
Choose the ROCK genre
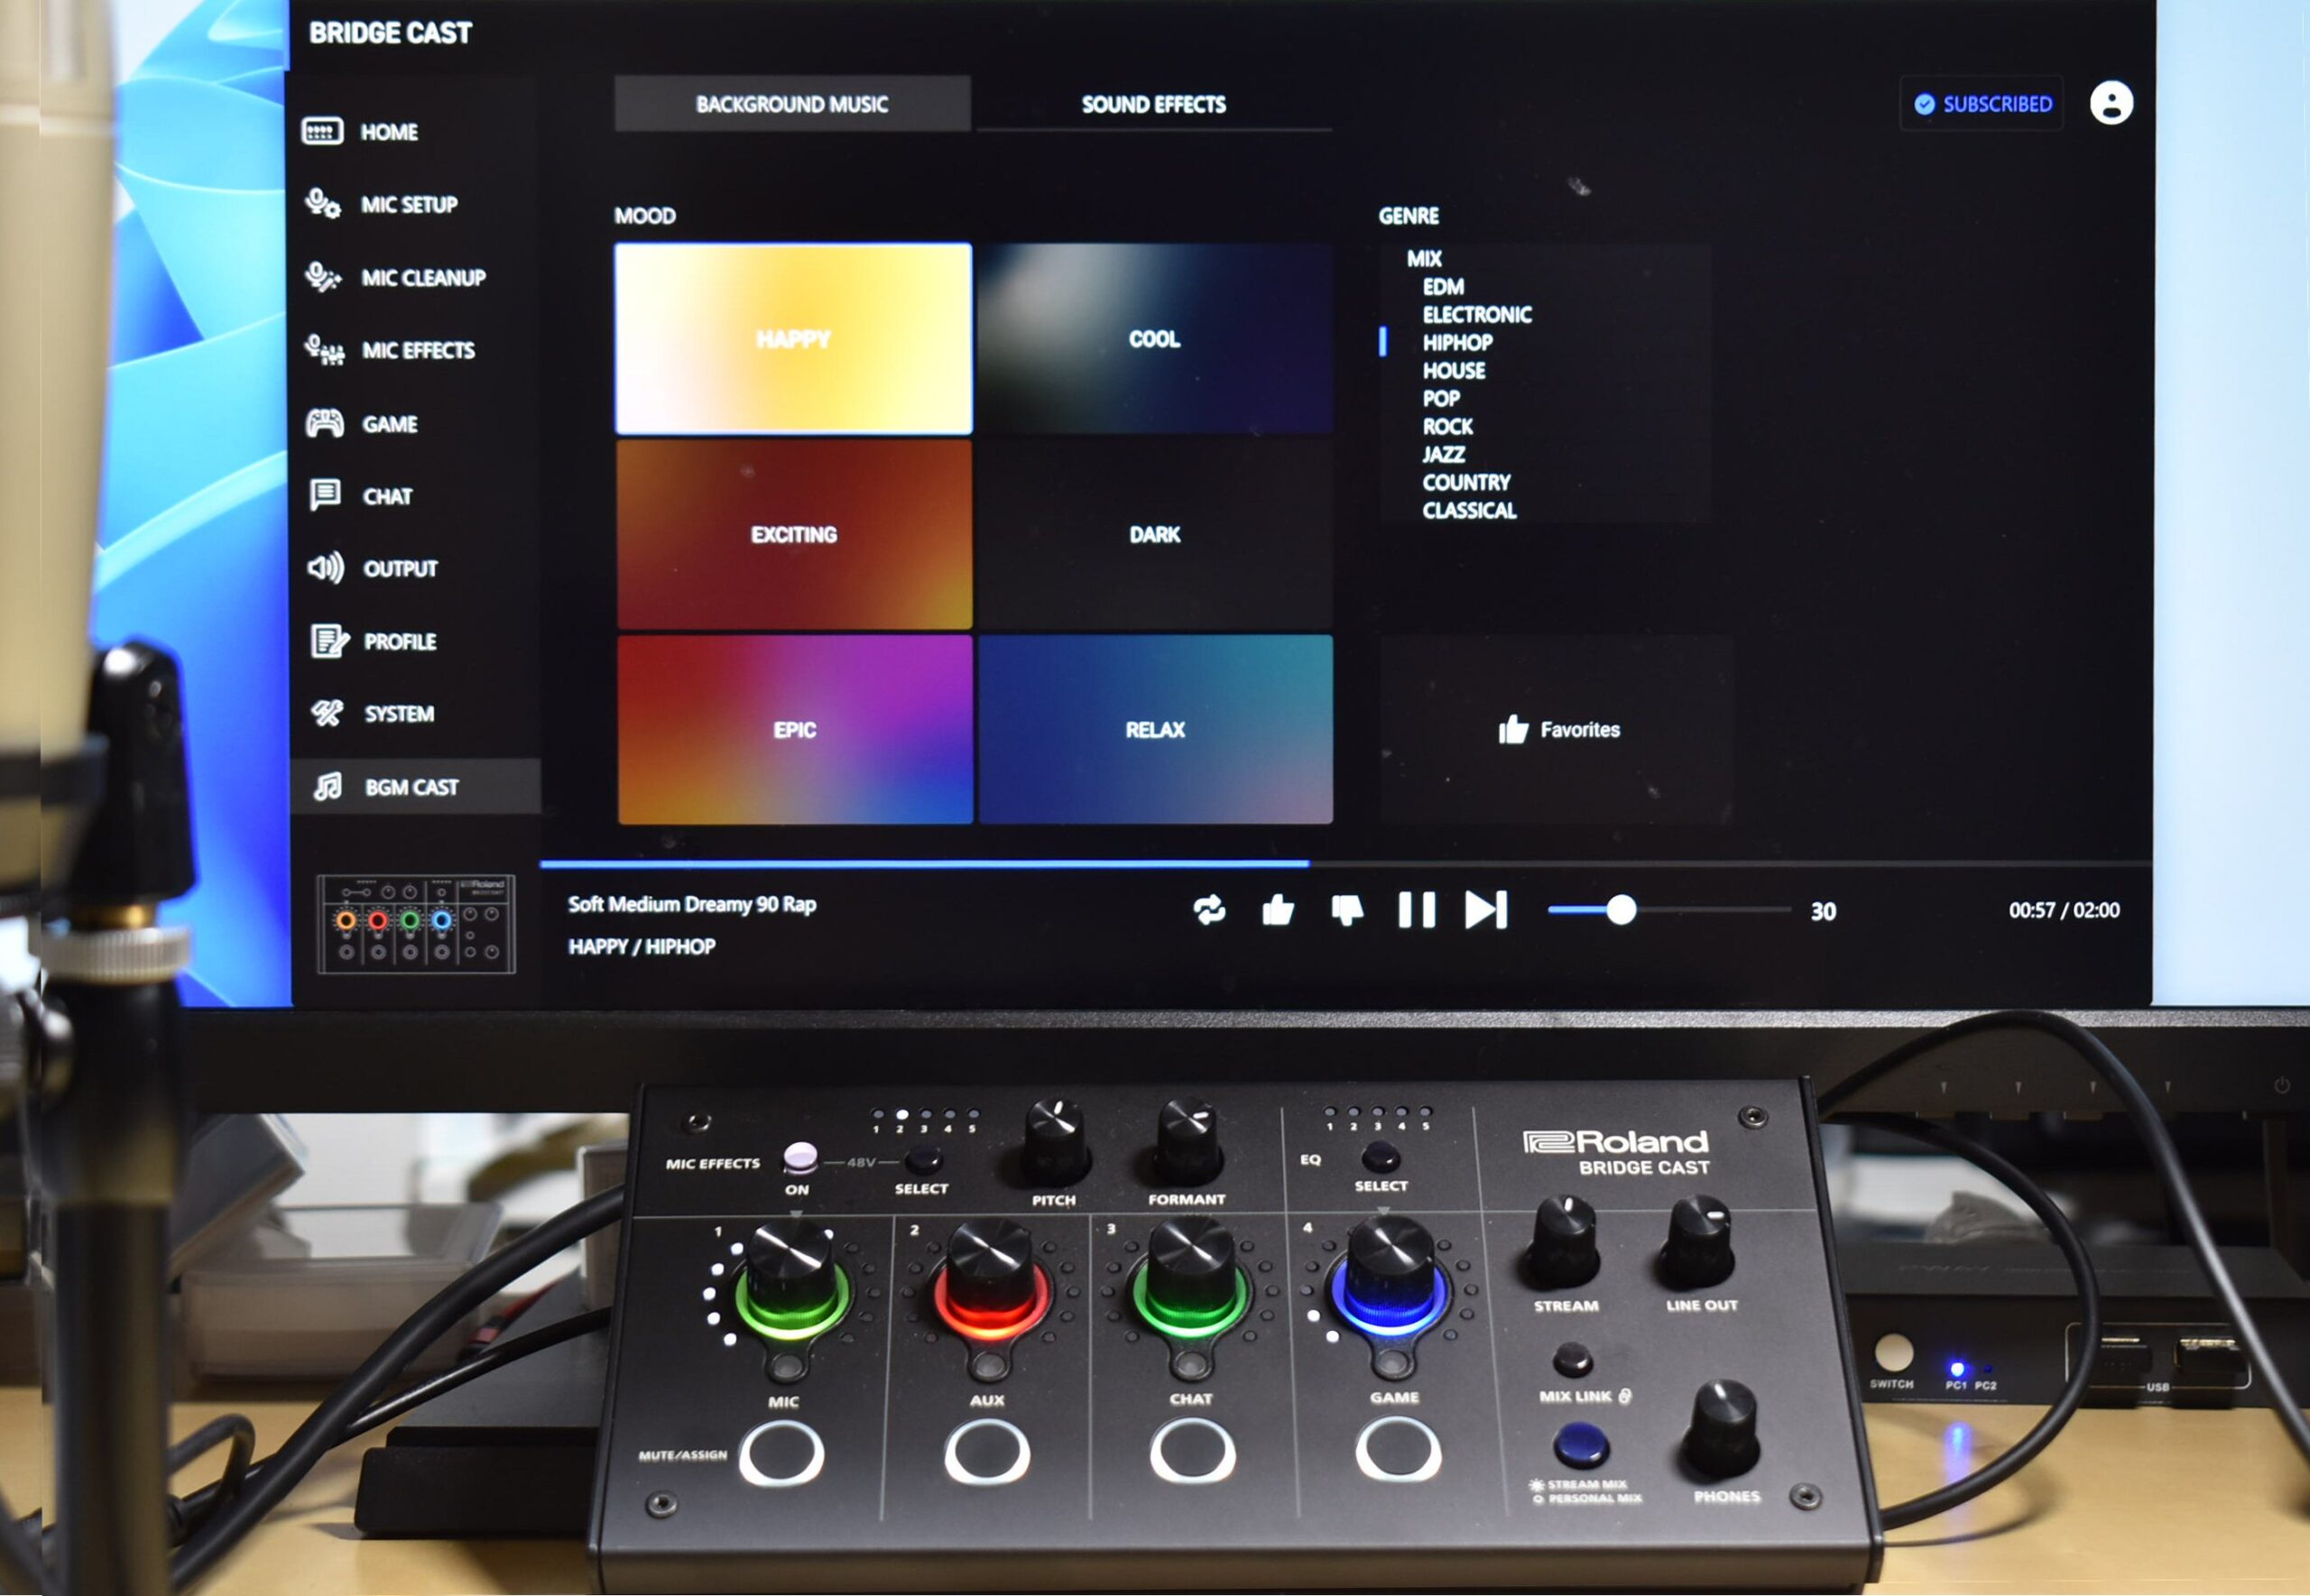point(1448,426)
